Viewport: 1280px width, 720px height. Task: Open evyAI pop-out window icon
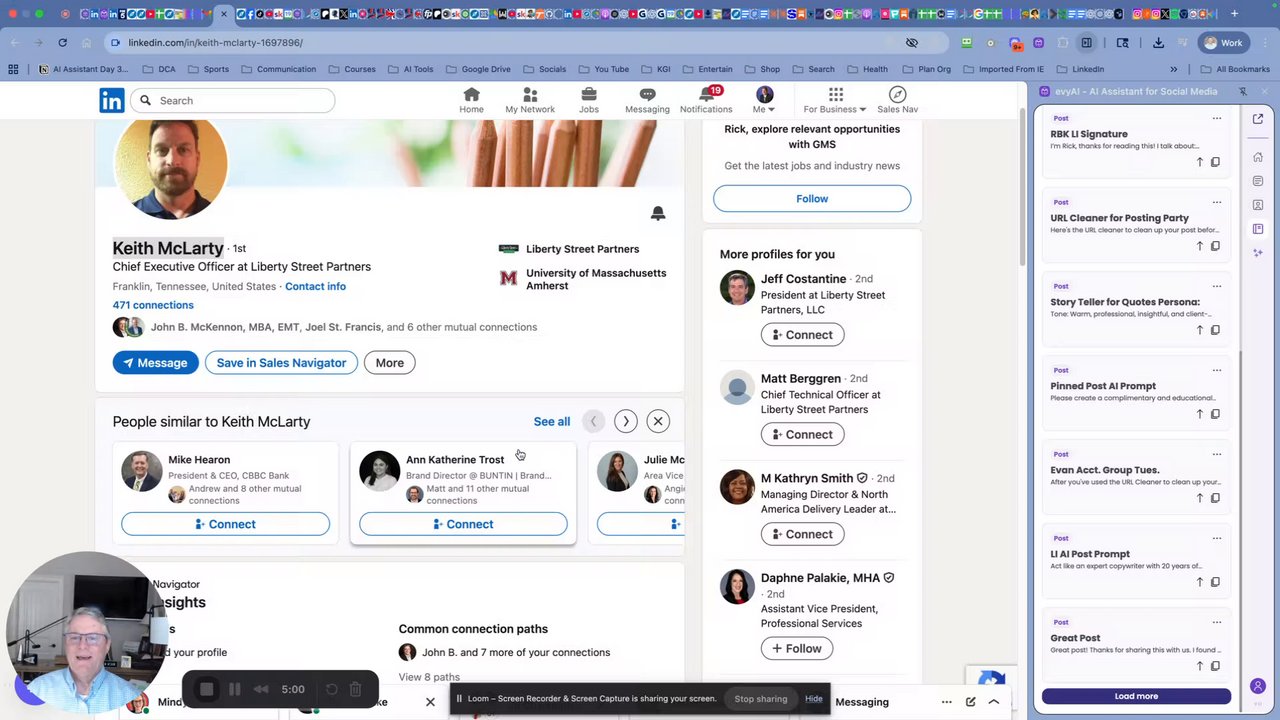(x=1258, y=118)
